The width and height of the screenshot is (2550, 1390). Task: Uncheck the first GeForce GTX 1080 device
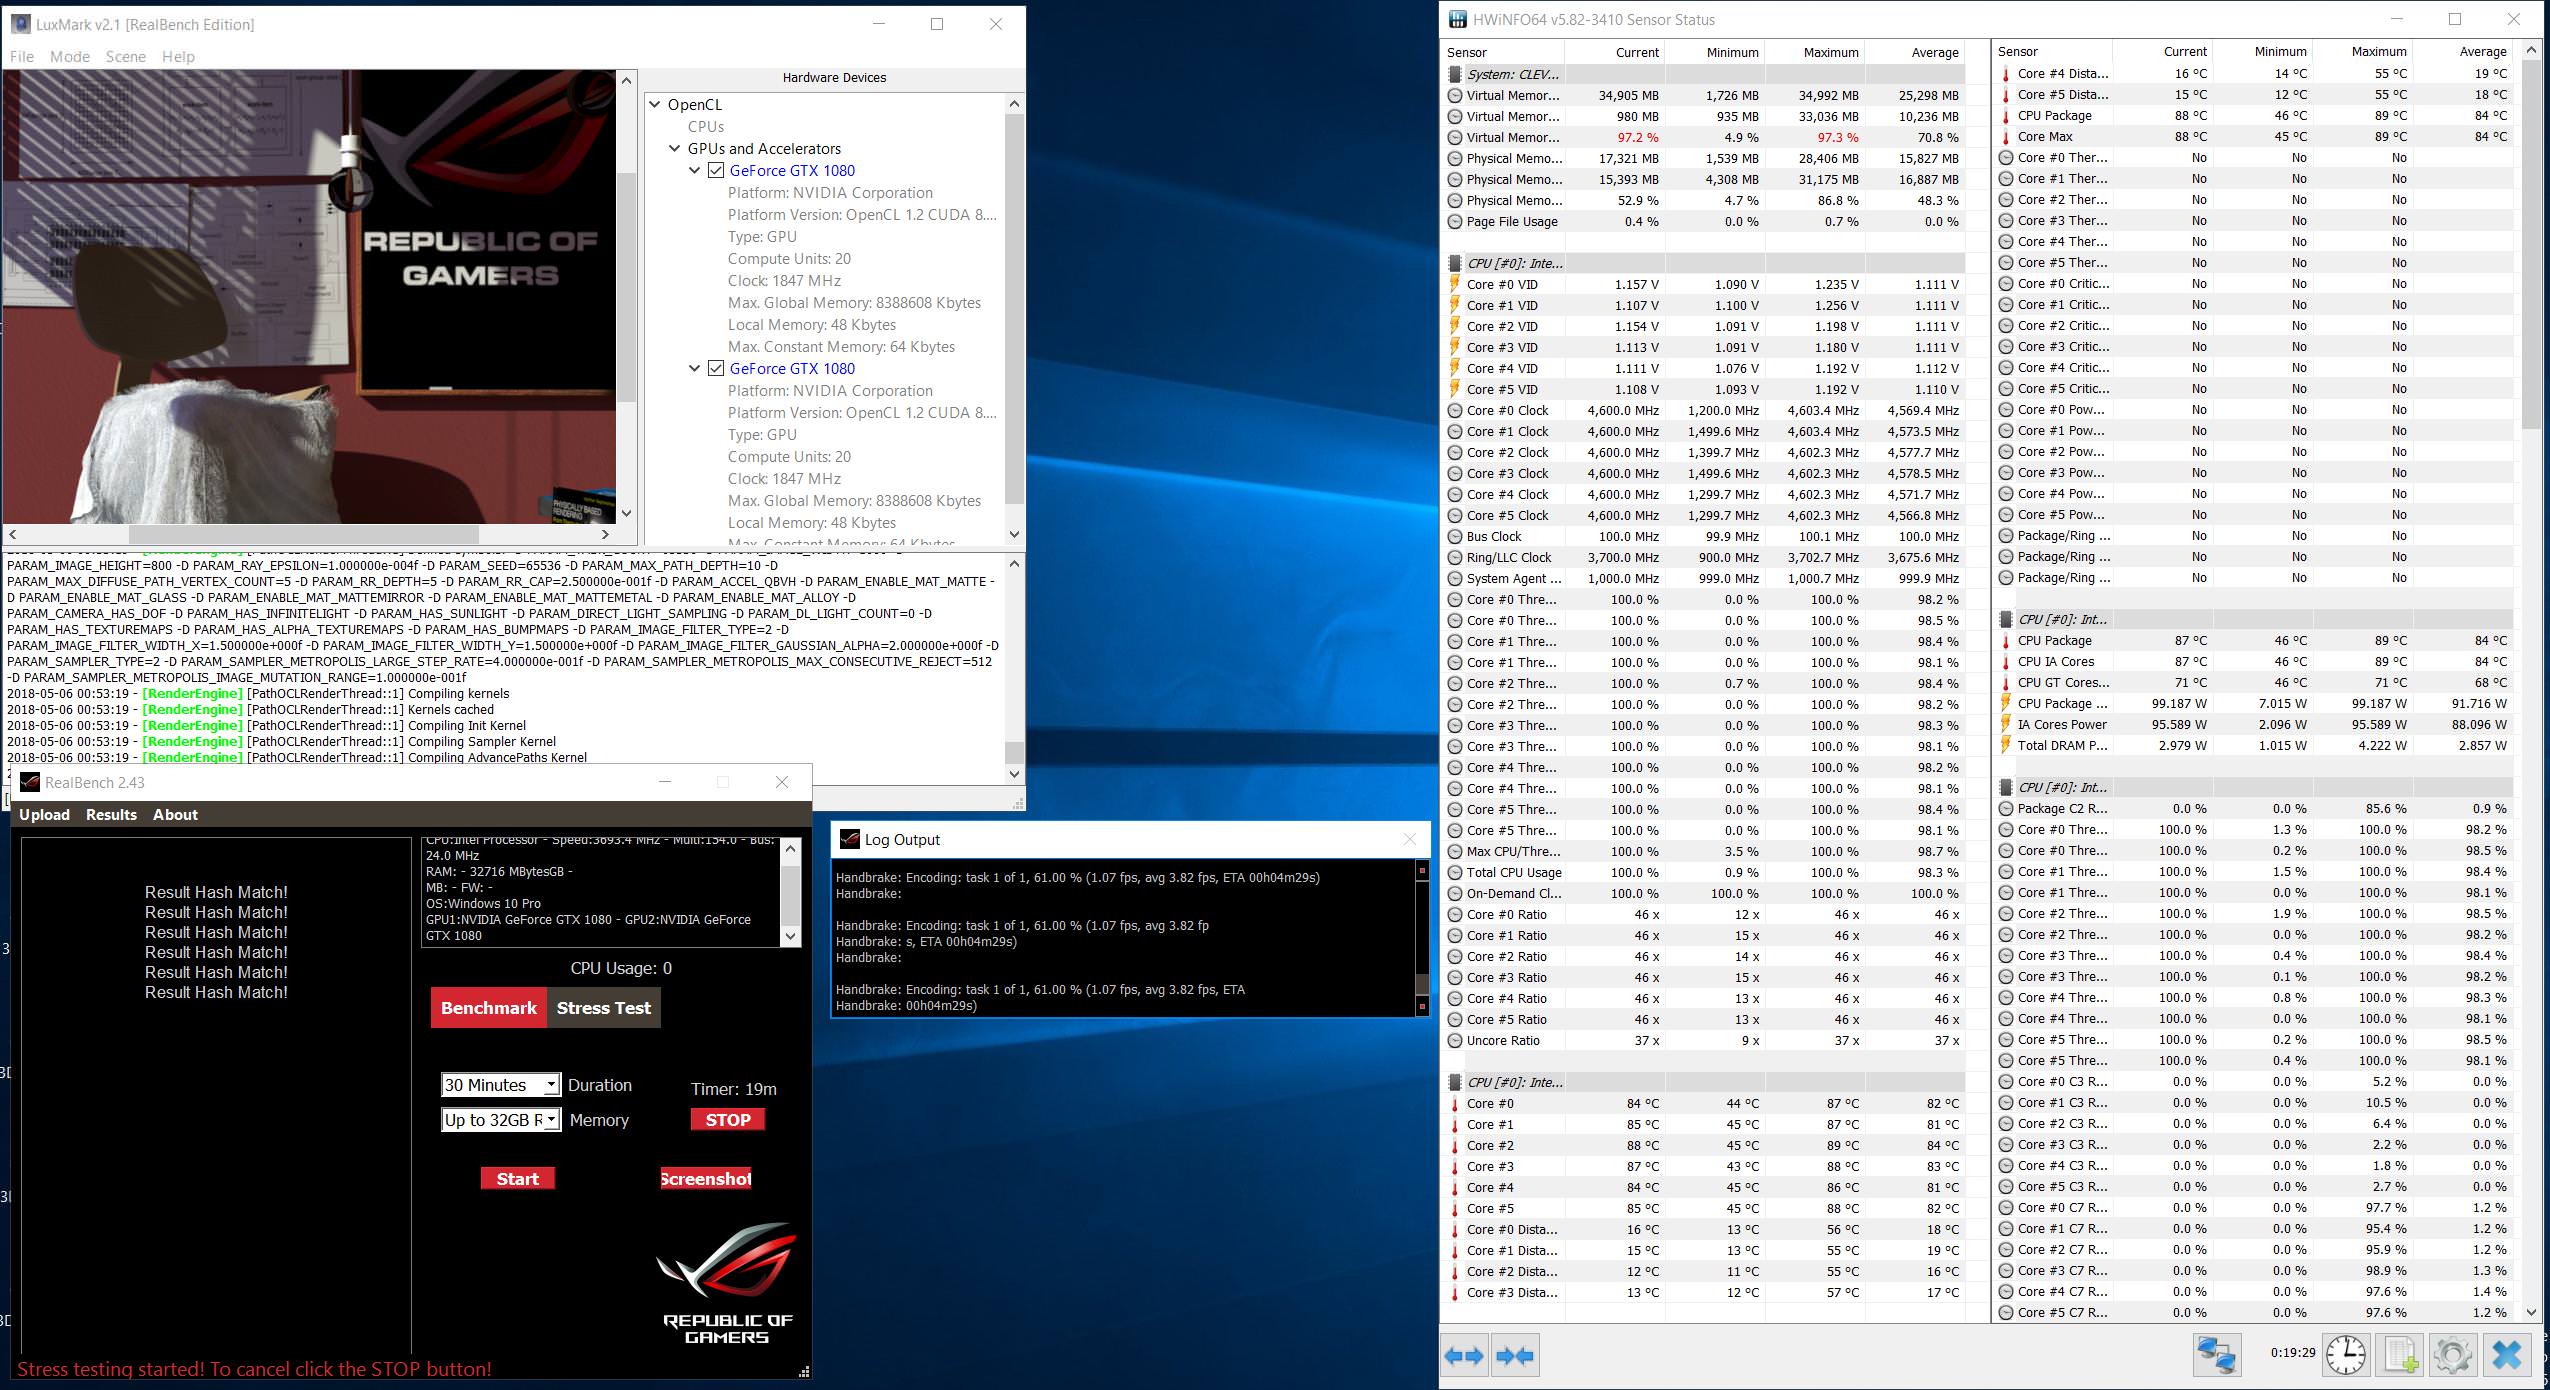[716, 170]
